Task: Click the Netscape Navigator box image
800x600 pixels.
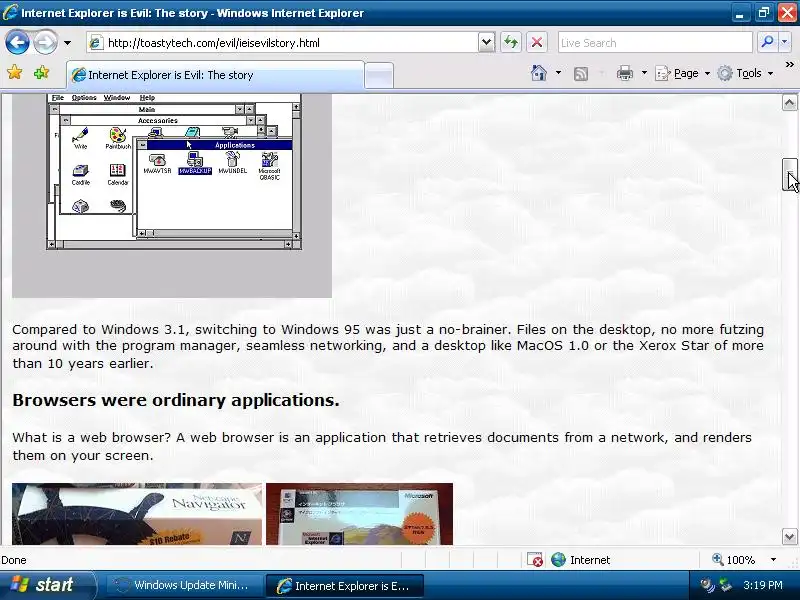Action: (137, 514)
